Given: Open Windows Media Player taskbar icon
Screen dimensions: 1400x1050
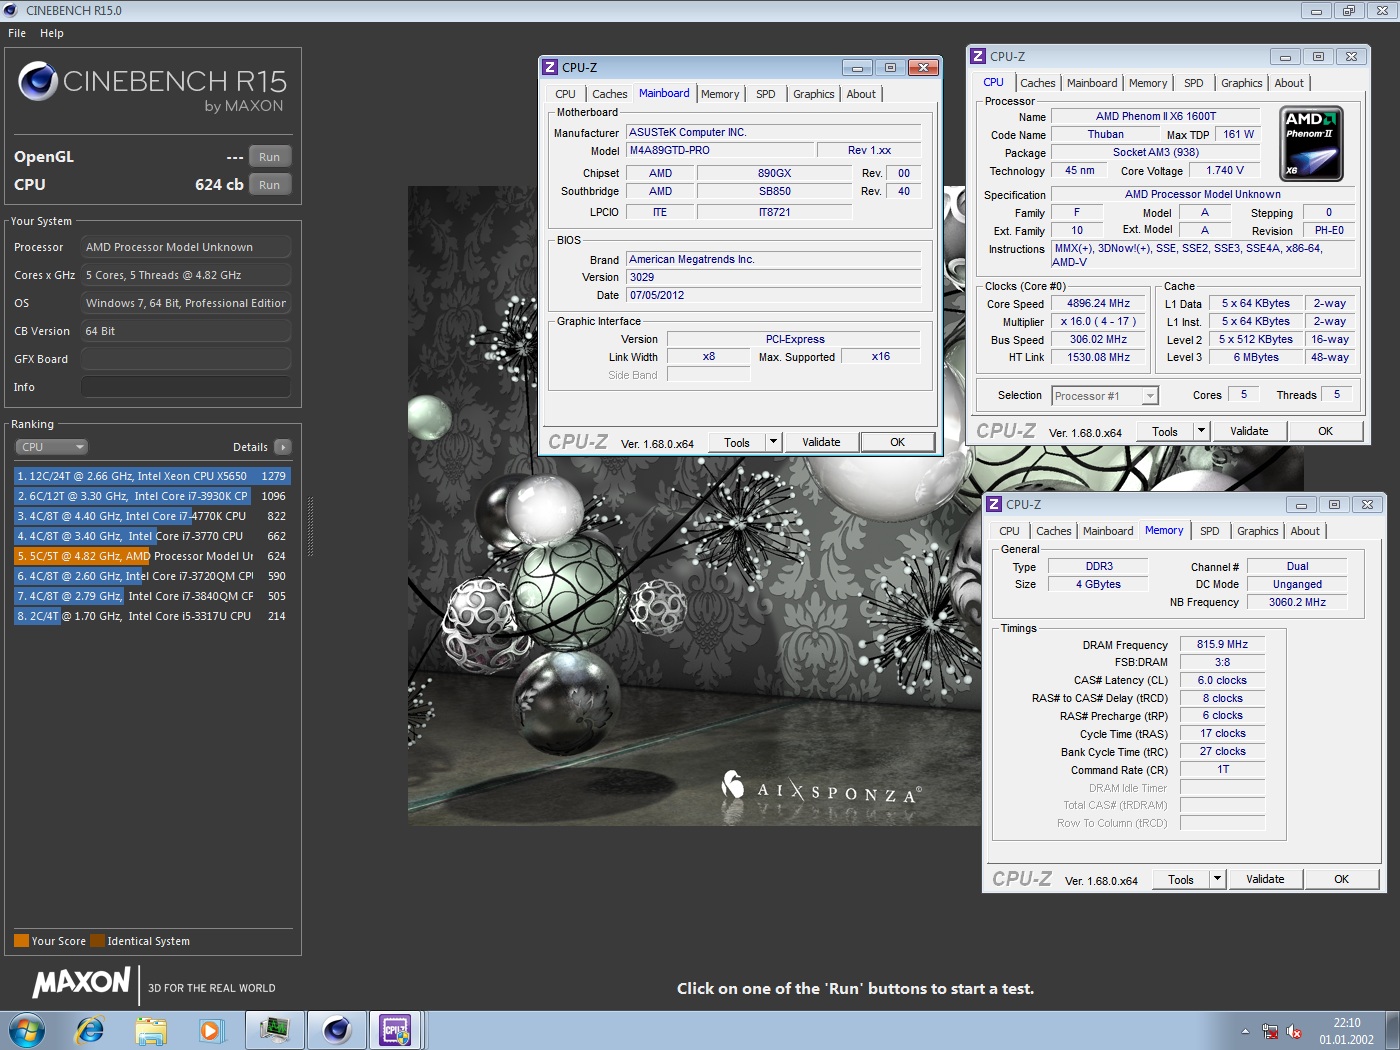Looking at the screenshot, I should 211,1030.
